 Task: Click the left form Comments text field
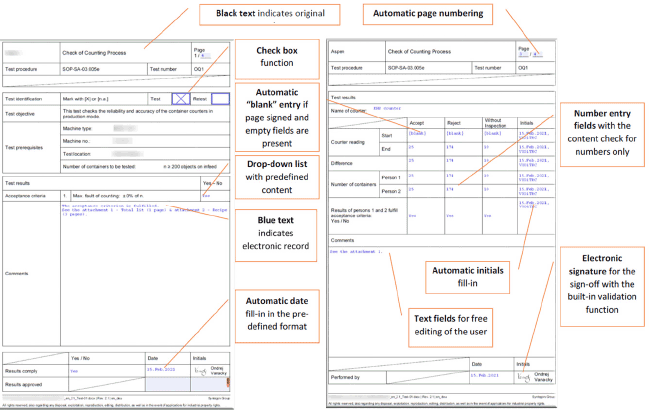tap(145, 274)
